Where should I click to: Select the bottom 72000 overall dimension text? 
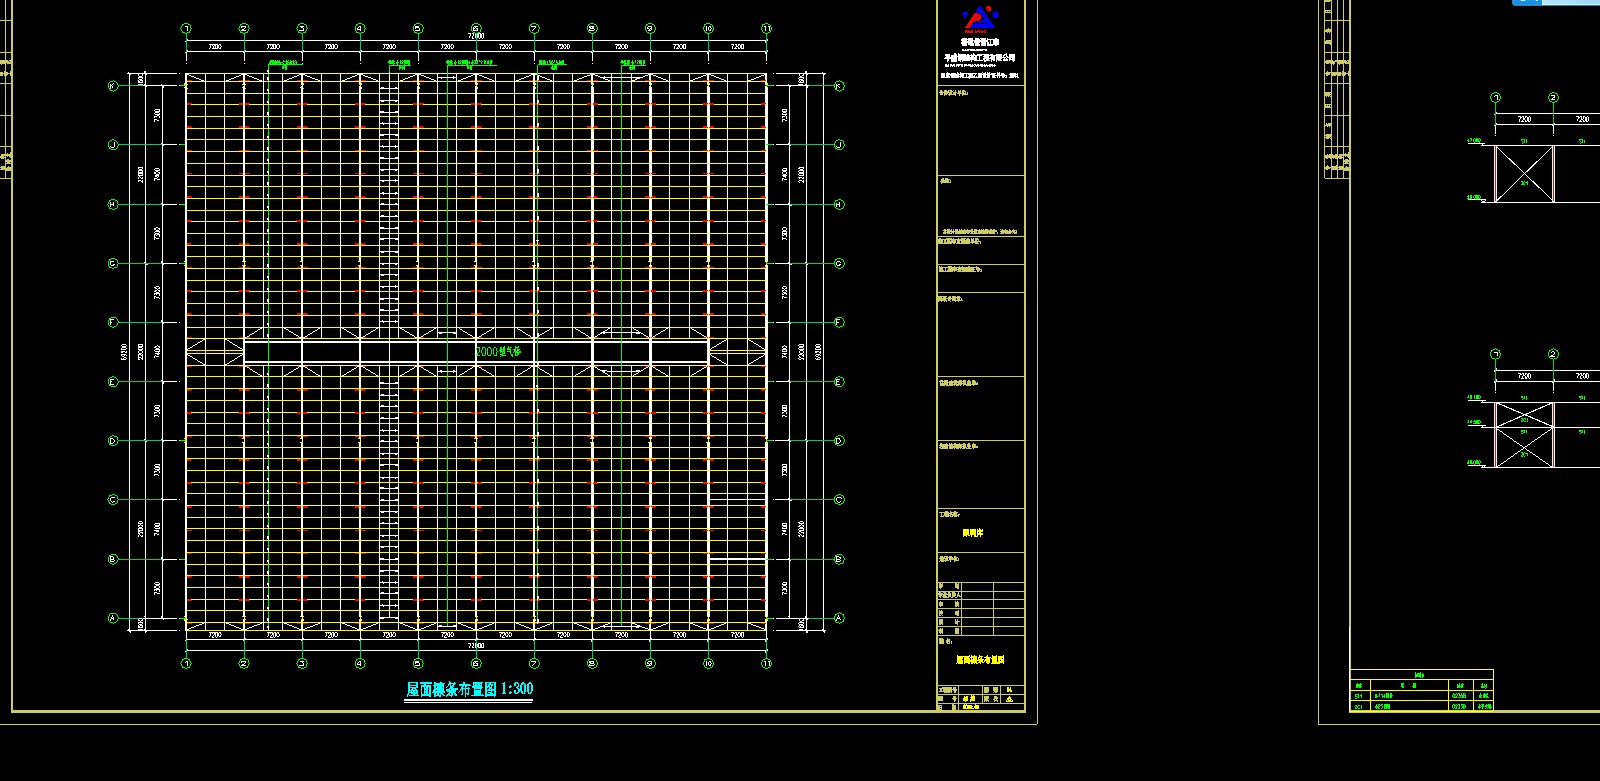pos(476,646)
